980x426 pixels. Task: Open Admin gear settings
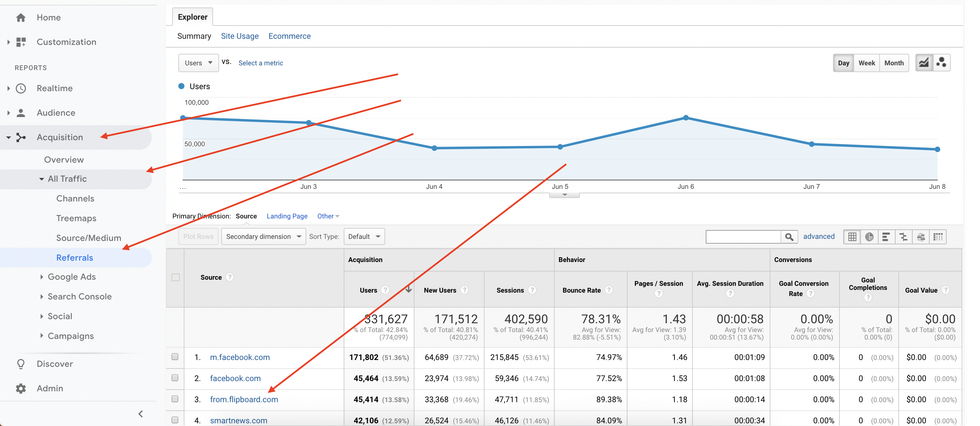point(21,388)
